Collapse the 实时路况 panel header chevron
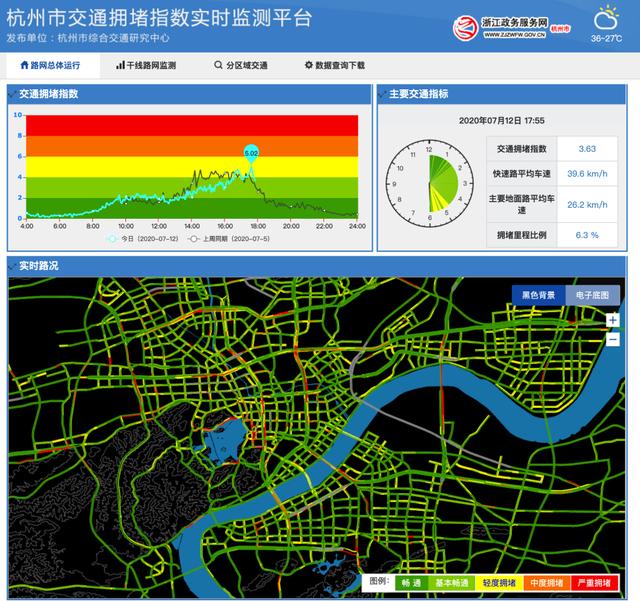The image size is (640, 601). tap(13, 266)
